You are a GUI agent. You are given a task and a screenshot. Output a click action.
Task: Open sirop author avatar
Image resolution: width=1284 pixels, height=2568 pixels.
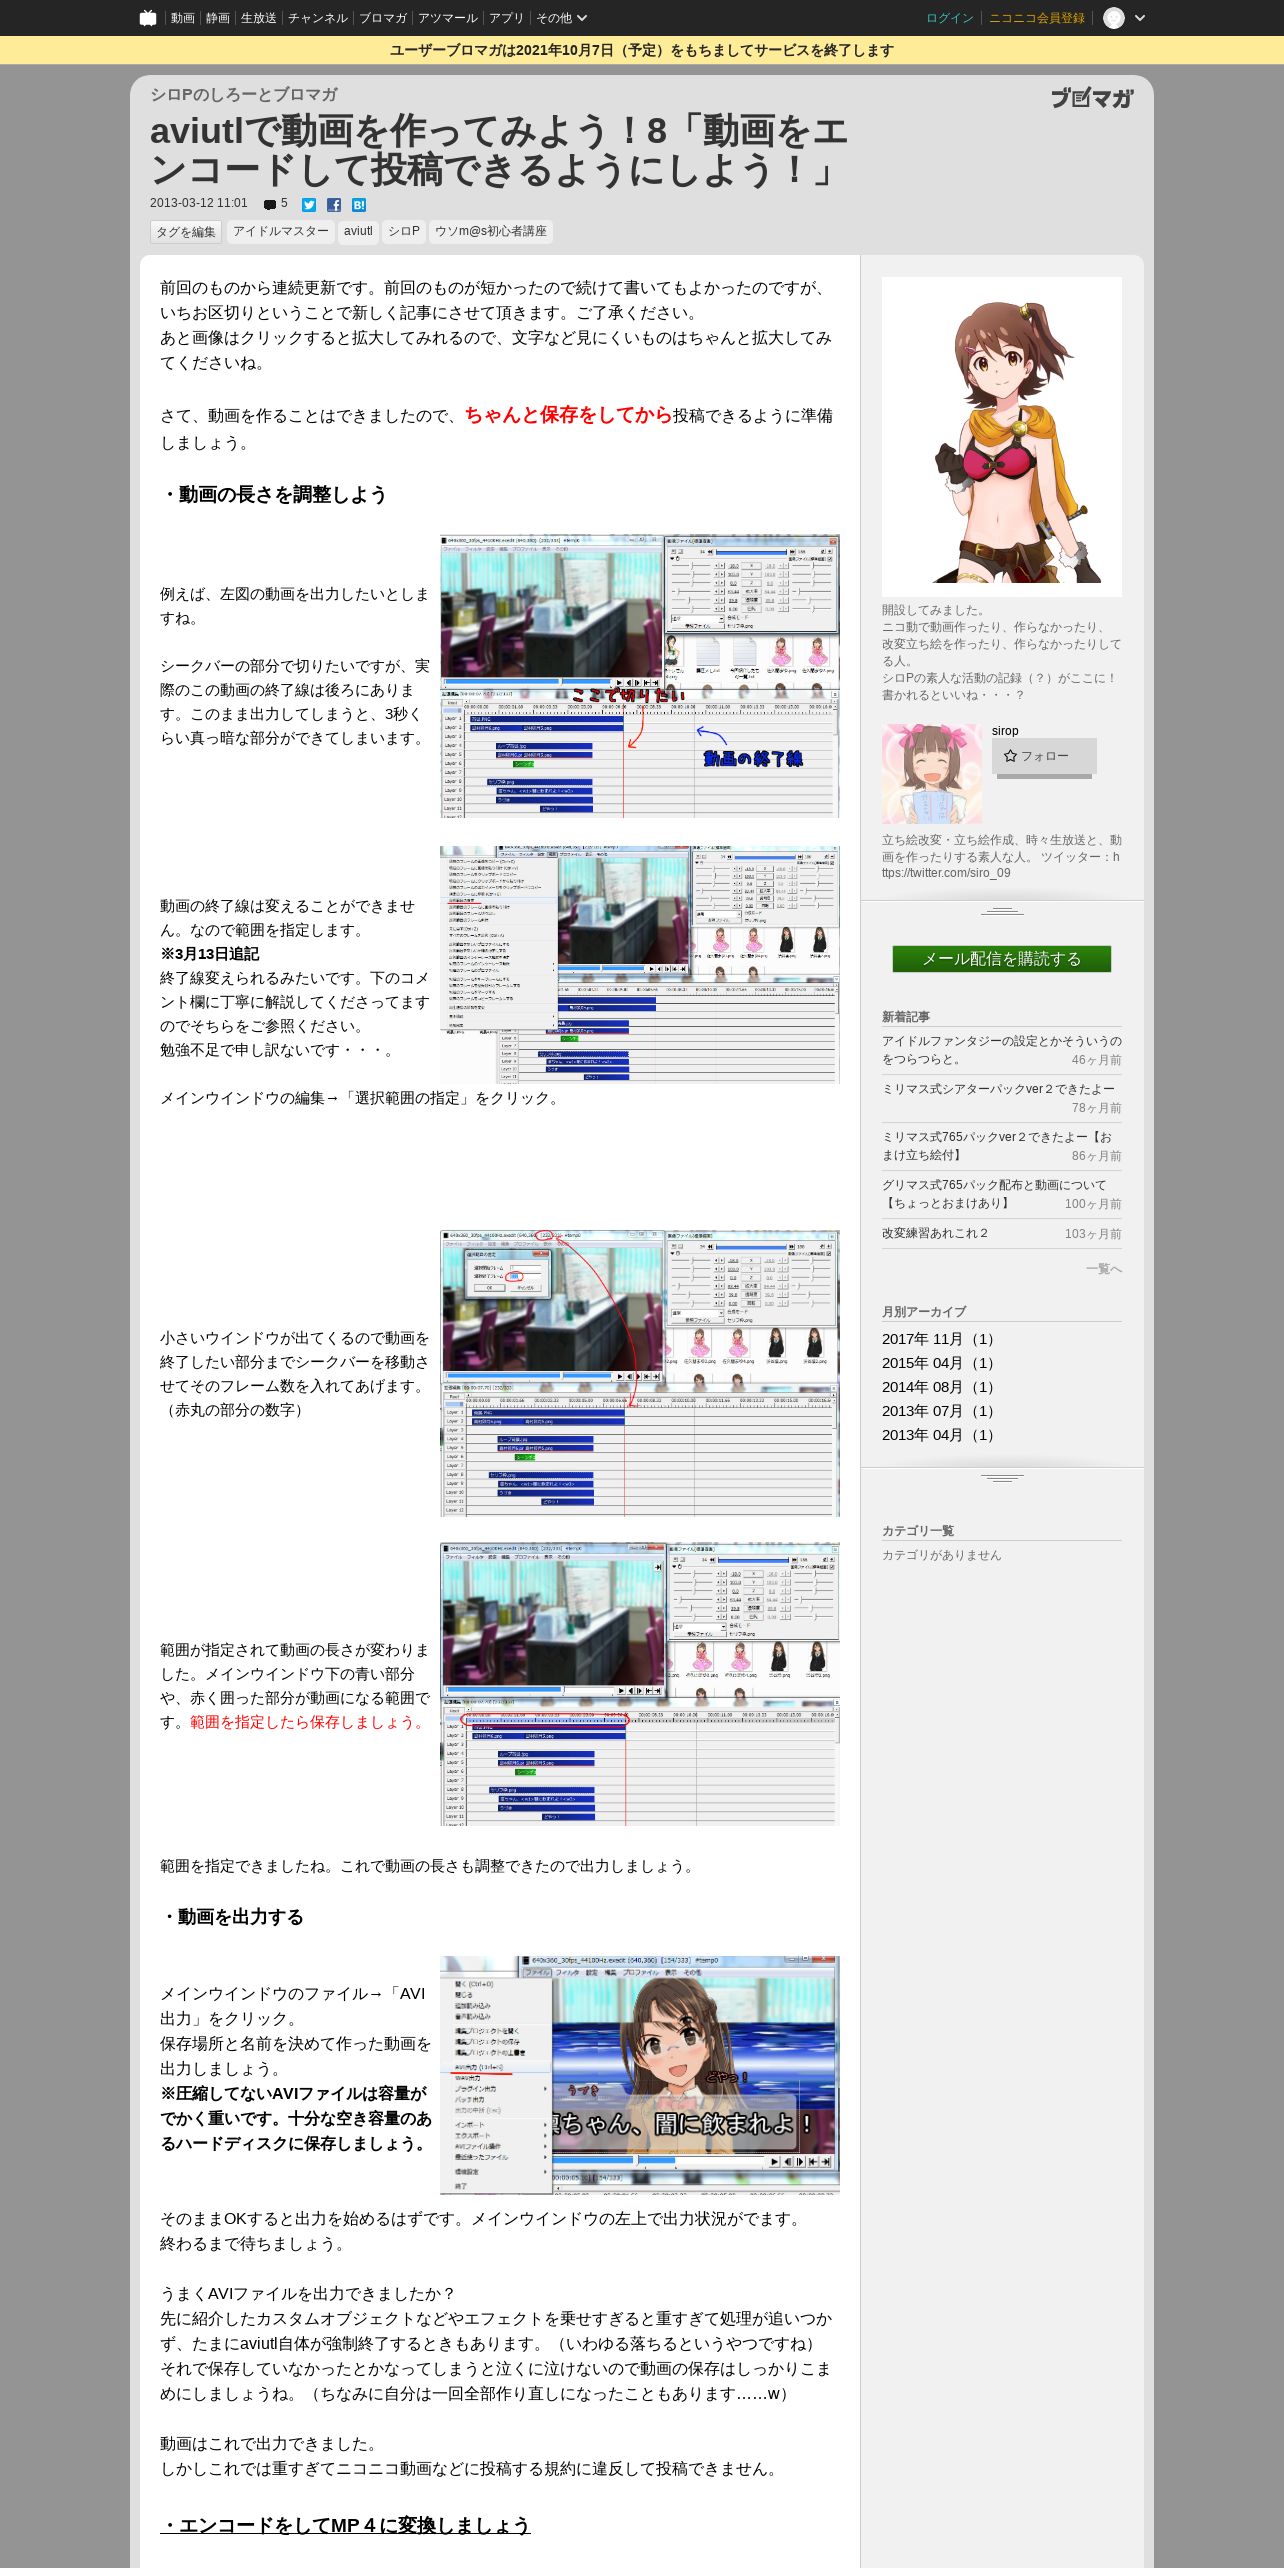click(931, 774)
